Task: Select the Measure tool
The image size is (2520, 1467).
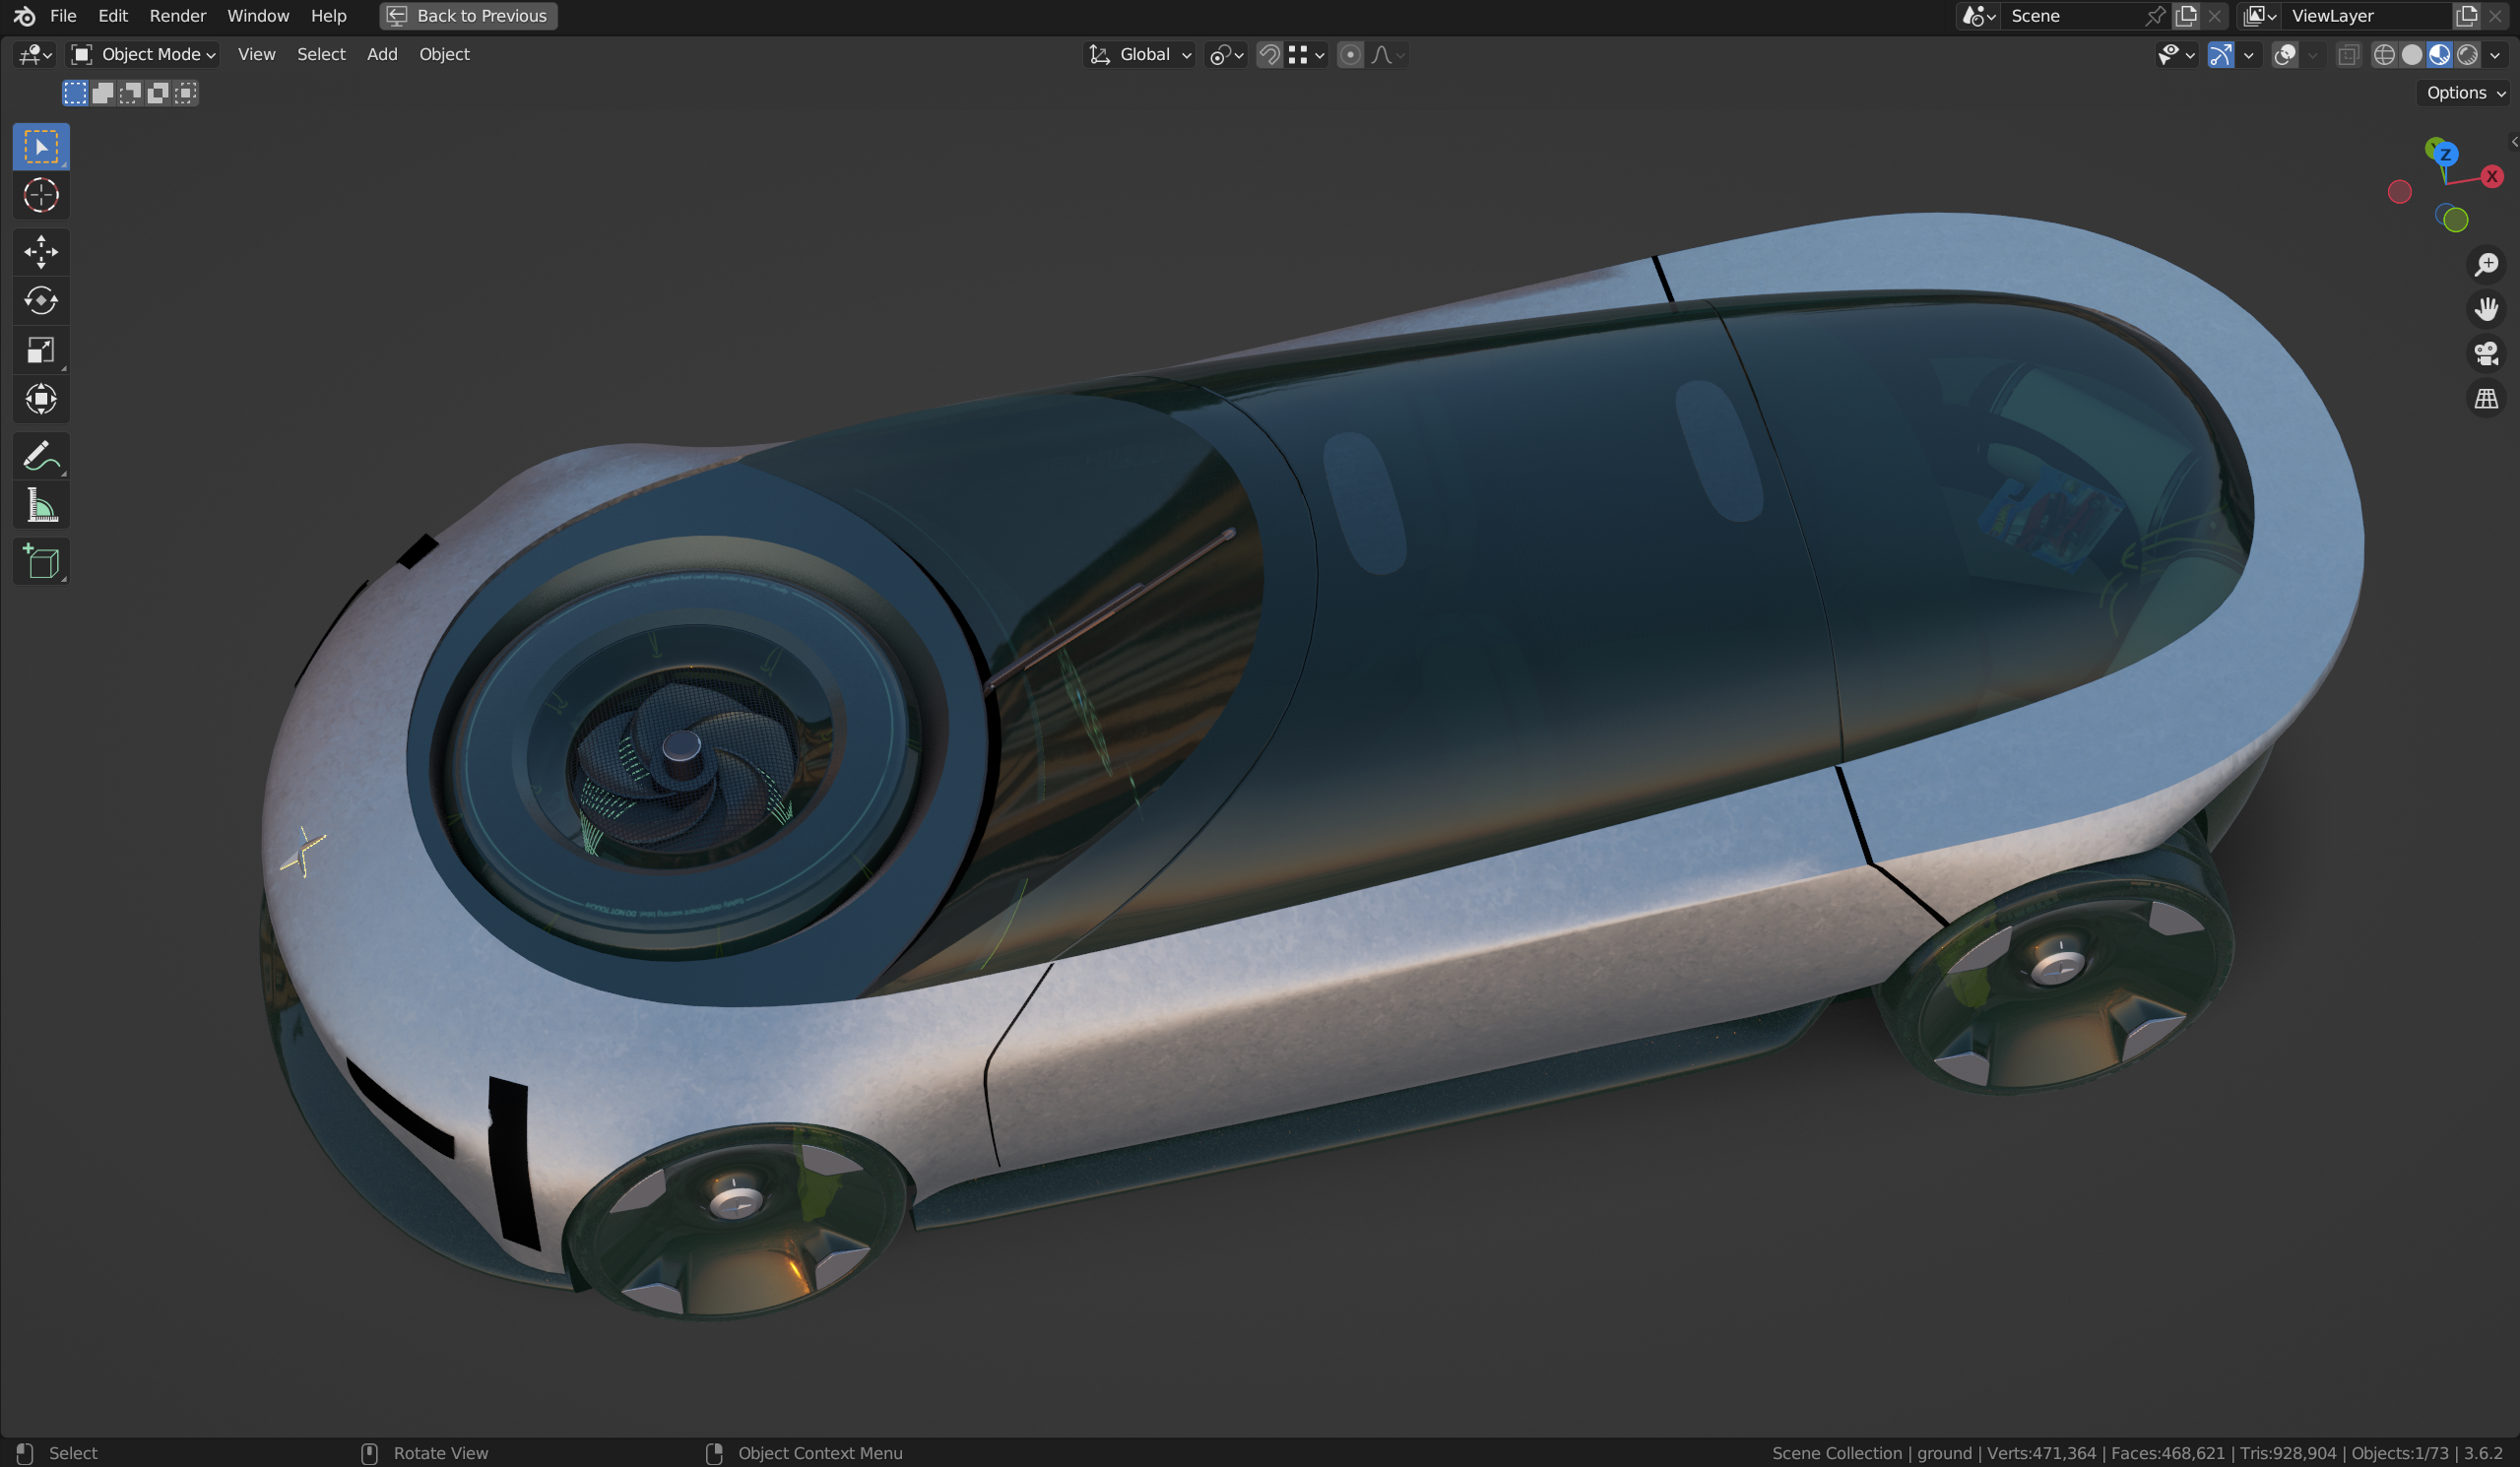Action: (x=40, y=505)
